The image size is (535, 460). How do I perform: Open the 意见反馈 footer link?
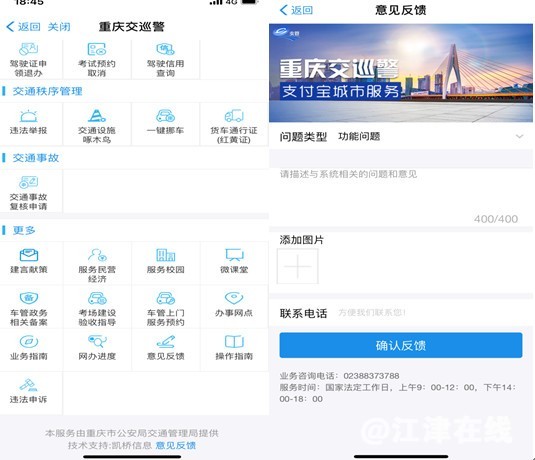tap(176, 445)
